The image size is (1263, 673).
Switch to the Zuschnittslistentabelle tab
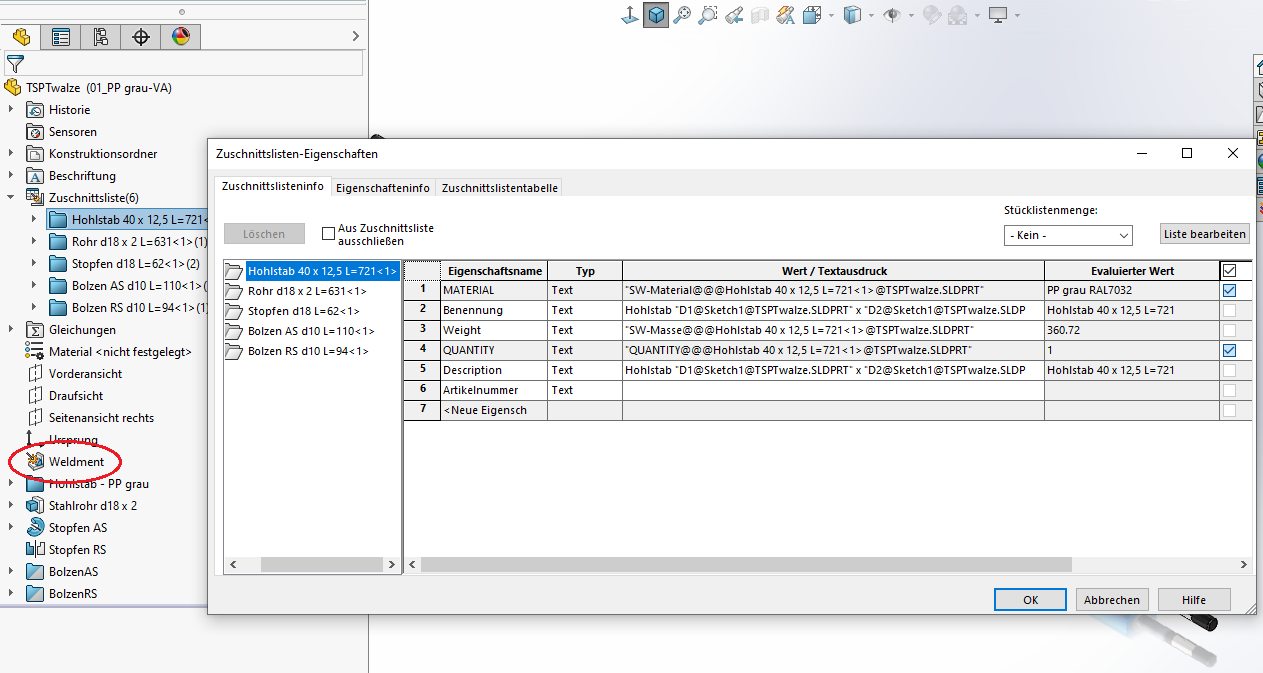(x=500, y=188)
